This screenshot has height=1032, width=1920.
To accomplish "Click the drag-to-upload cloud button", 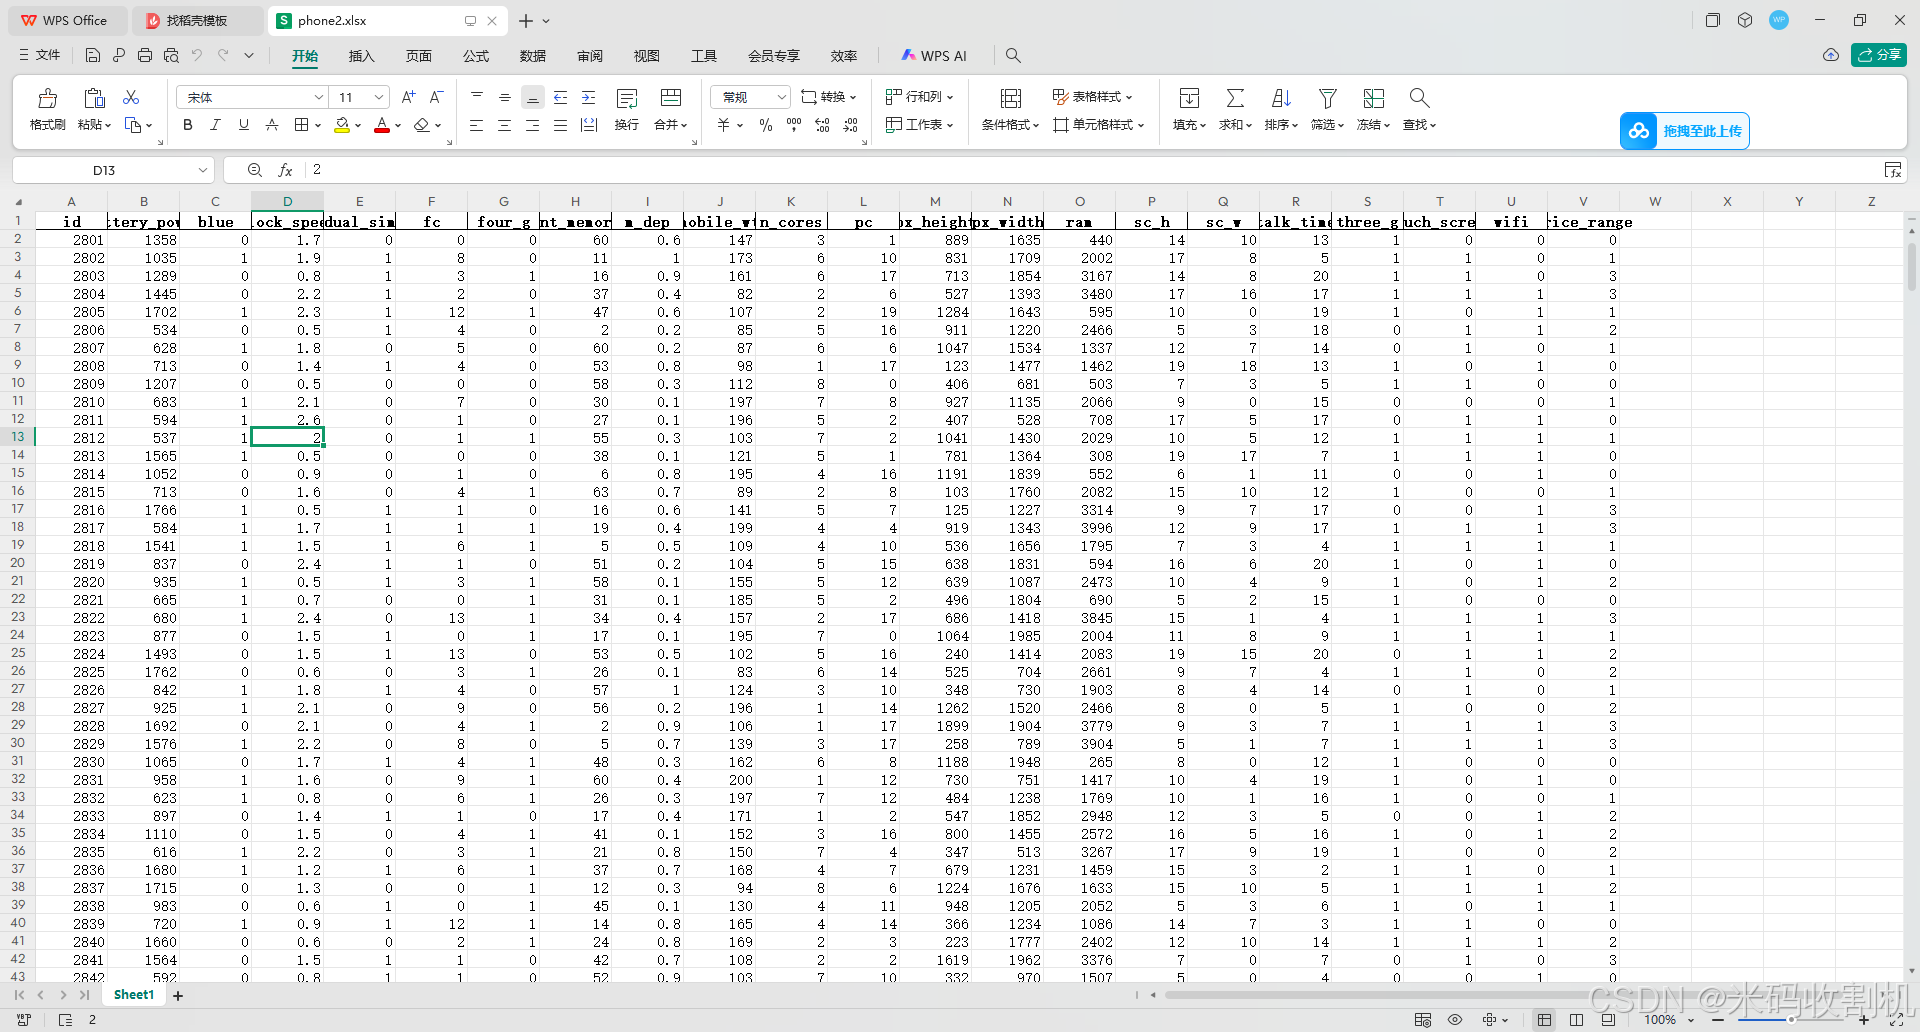I will pos(1685,131).
